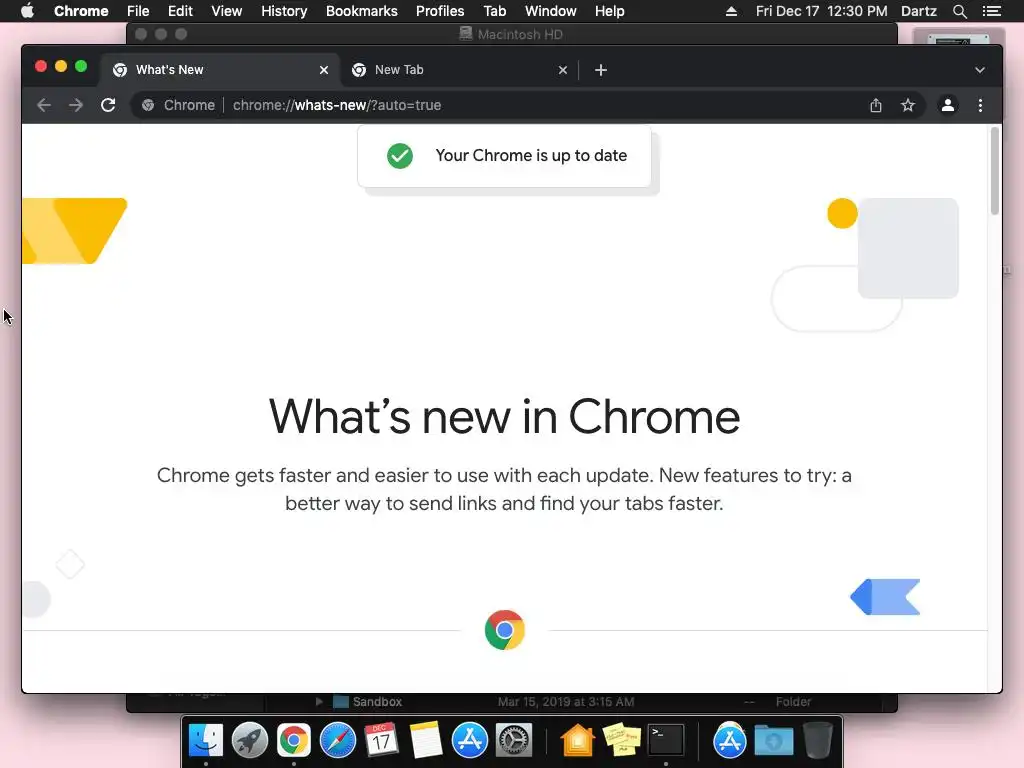This screenshot has width=1024, height=768.
Task: Reload the What's New page
Action: [x=108, y=105]
